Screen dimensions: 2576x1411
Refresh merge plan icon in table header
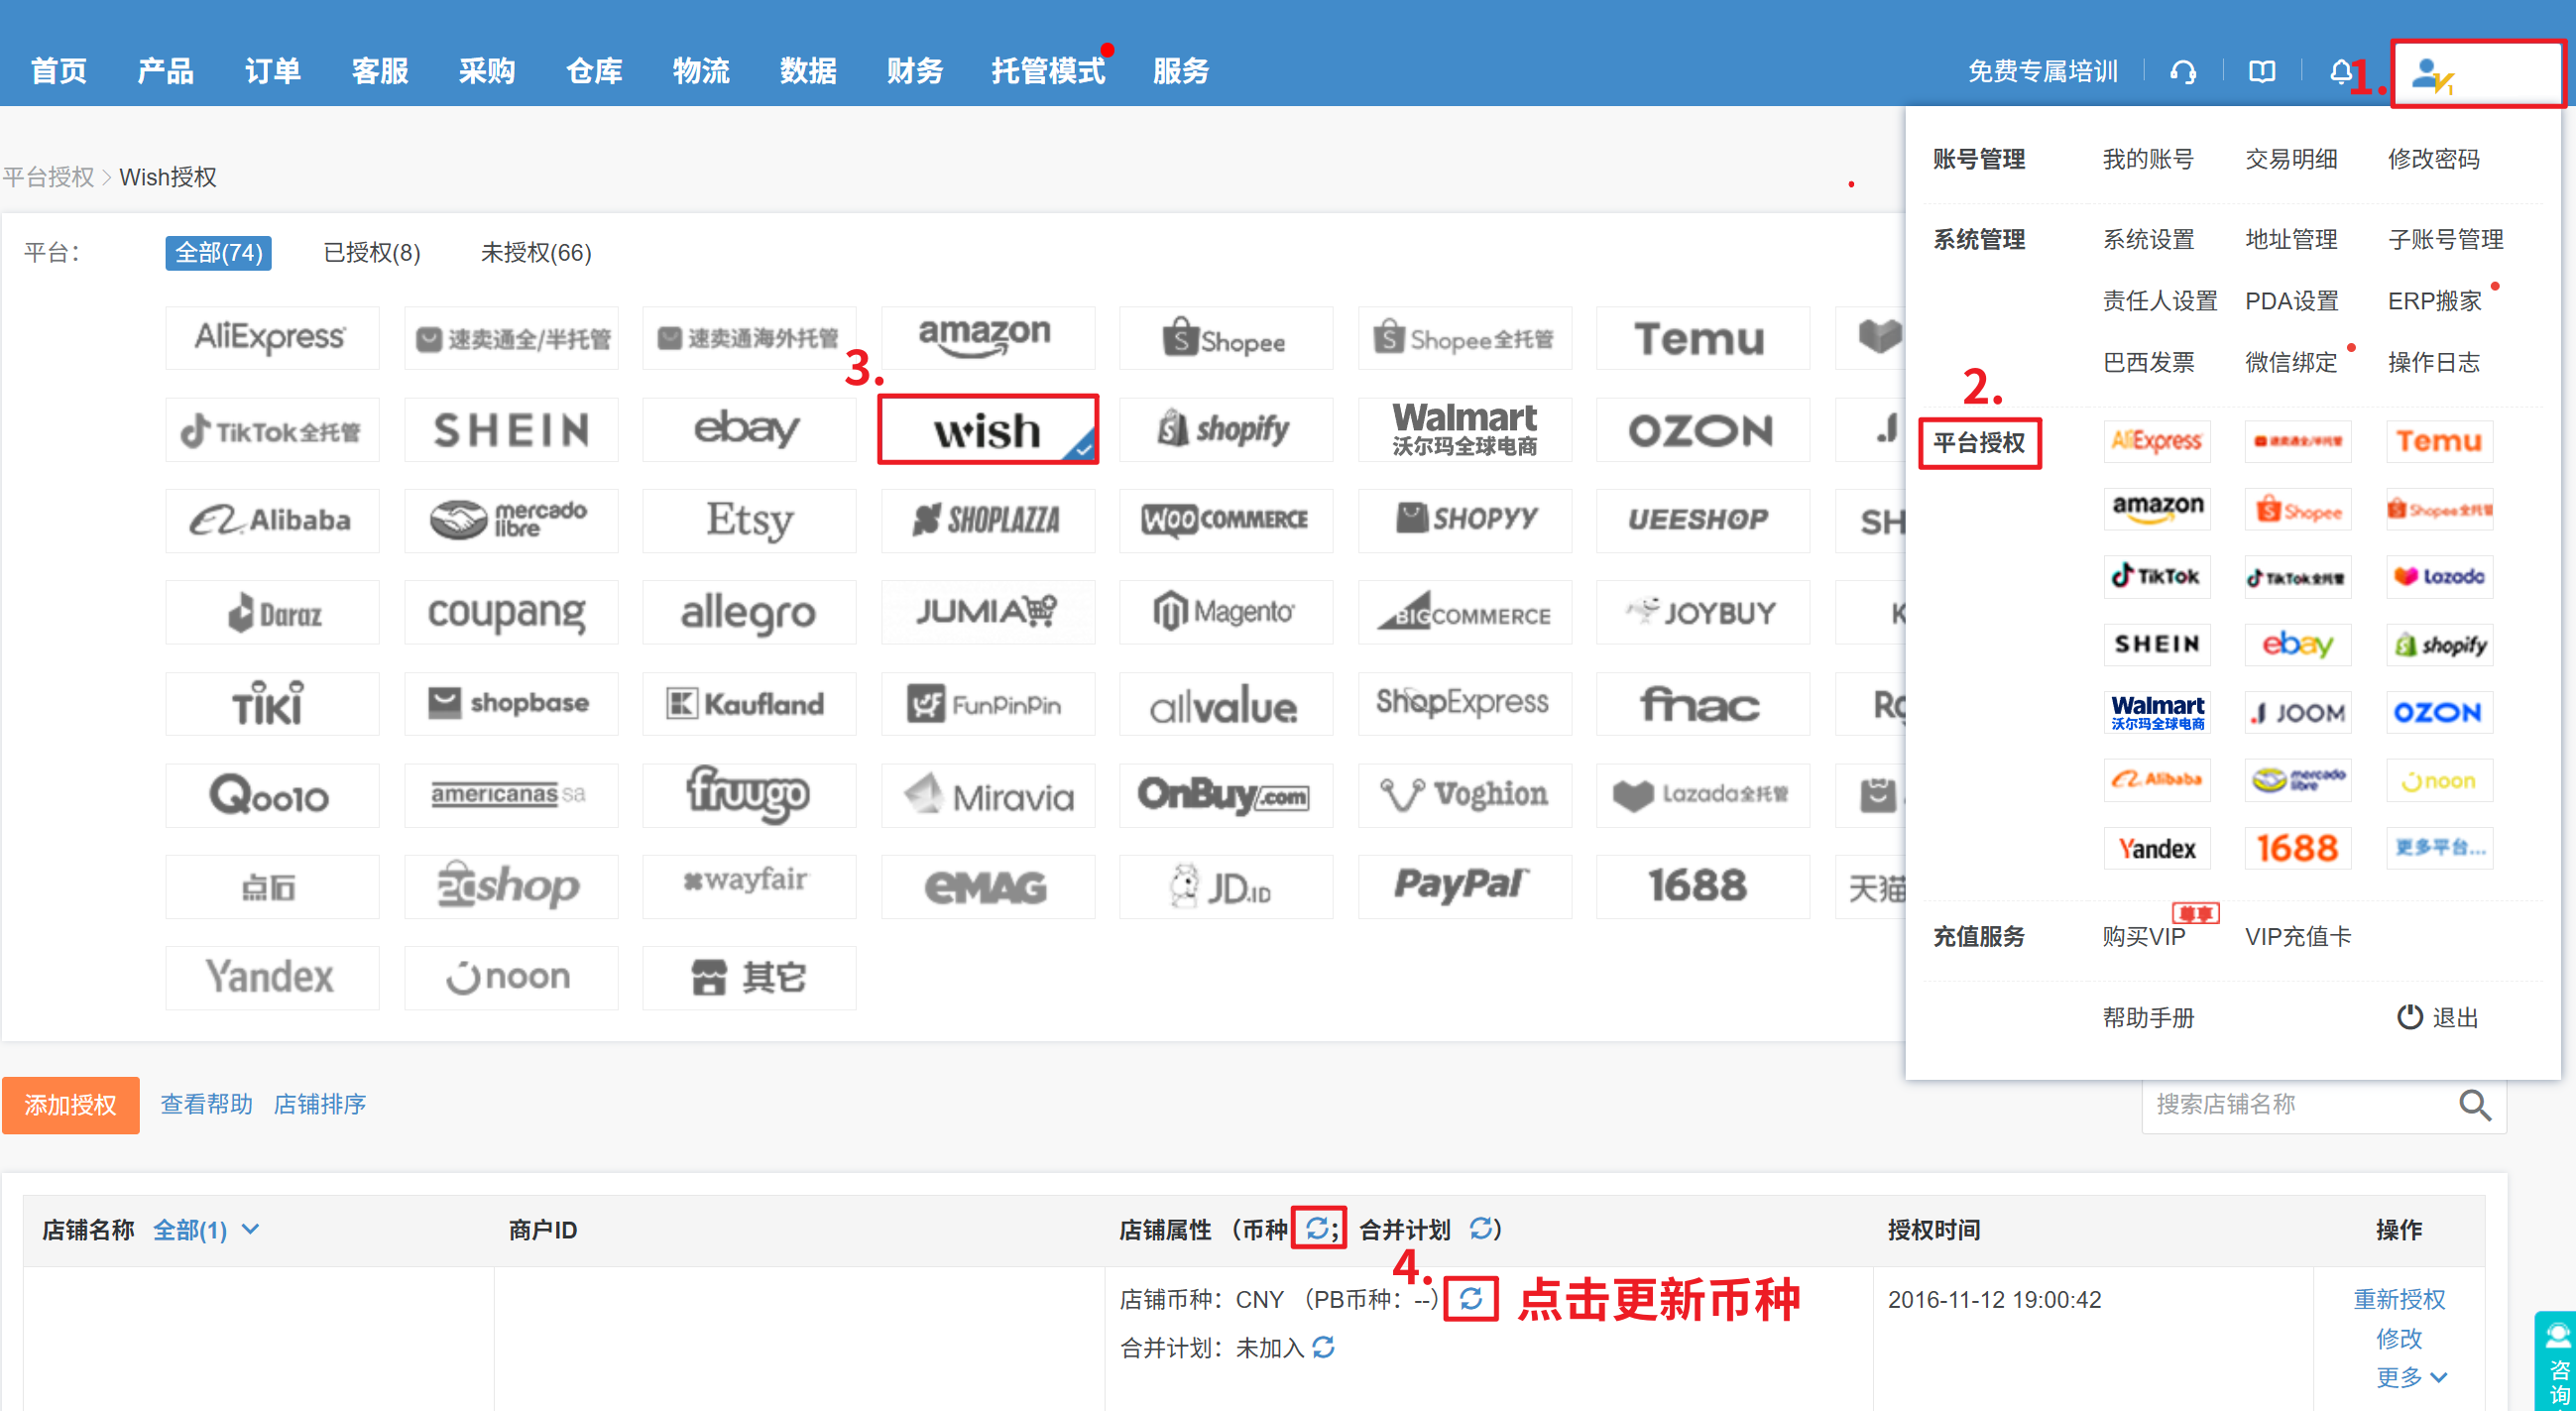point(1481,1228)
